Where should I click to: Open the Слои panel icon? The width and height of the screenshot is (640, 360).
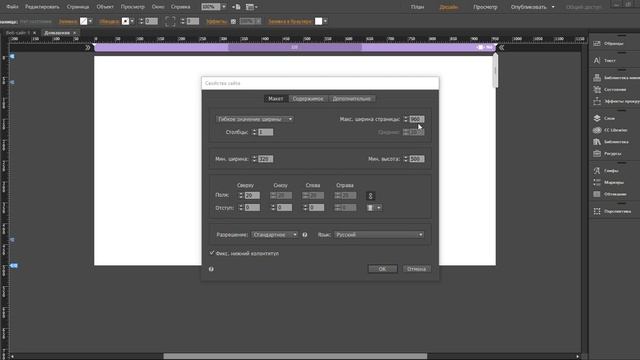pyautogui.click(x=597, y=118)
